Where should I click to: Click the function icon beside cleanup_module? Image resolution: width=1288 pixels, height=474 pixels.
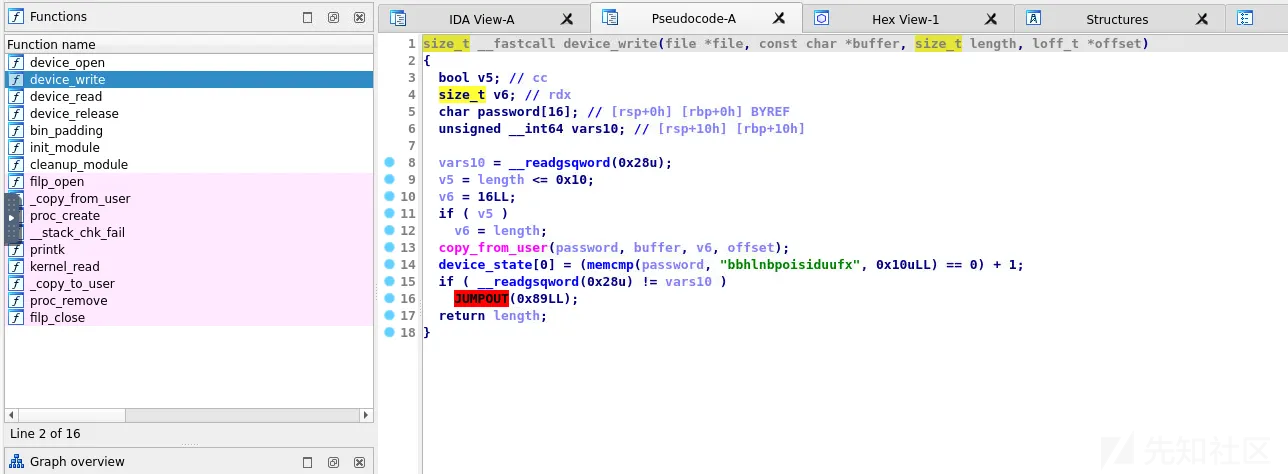(16, 164)
